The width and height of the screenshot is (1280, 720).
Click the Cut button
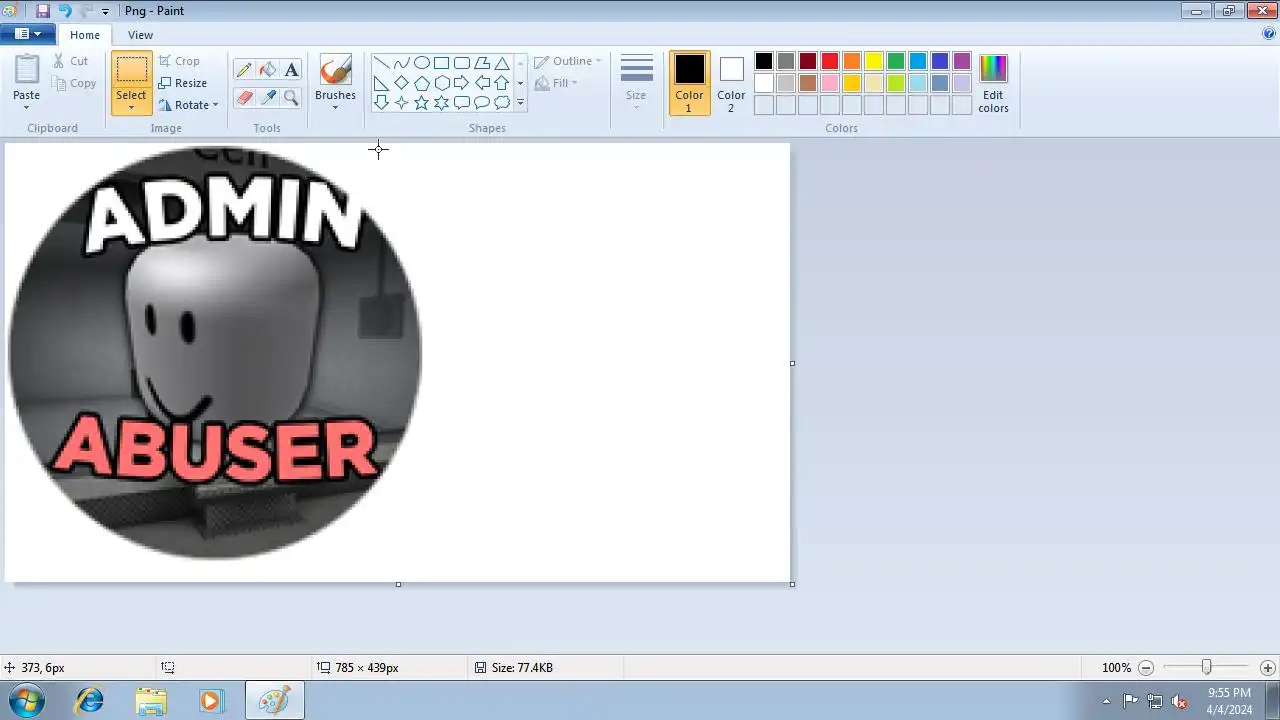click(x=71, y=61)
